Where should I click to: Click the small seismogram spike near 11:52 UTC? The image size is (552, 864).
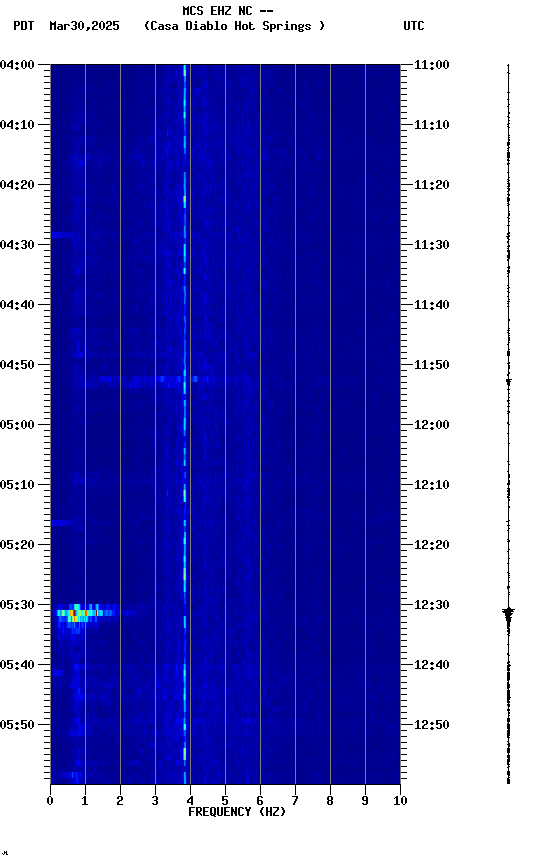click(x=508, y=381)
